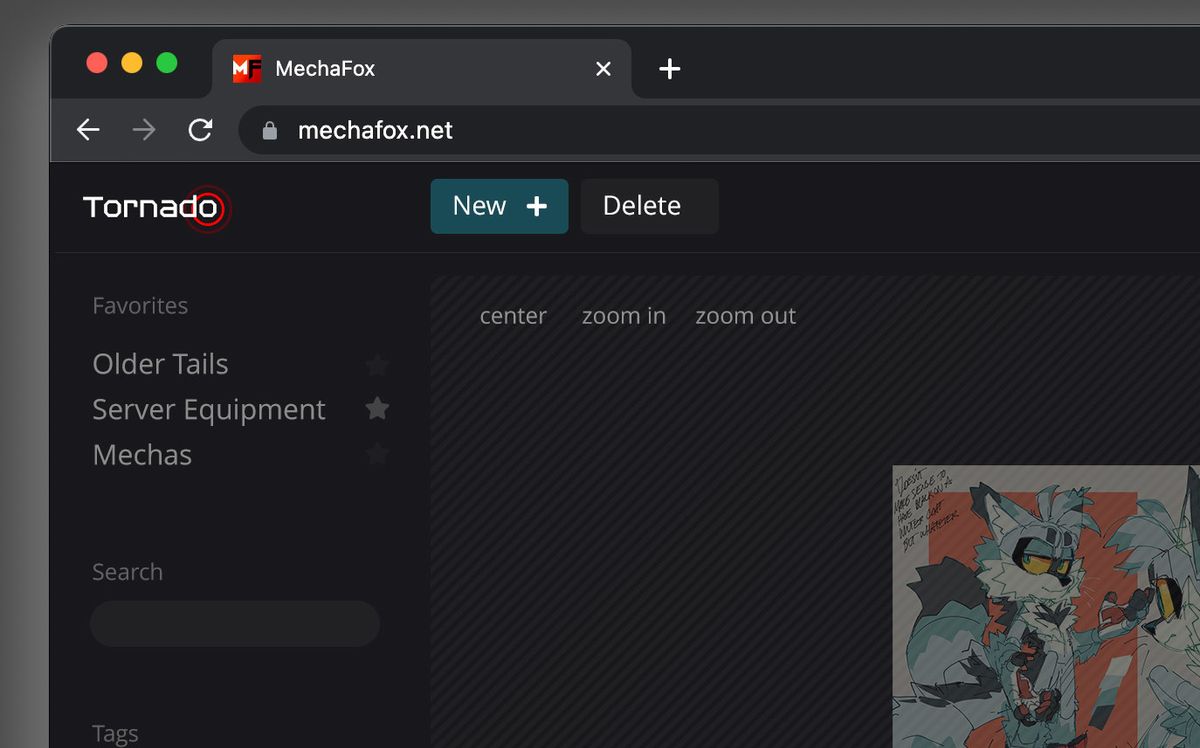Click the mechafox.net address bar
Viewport: 1200px width, 748px height.
(719, 130)
